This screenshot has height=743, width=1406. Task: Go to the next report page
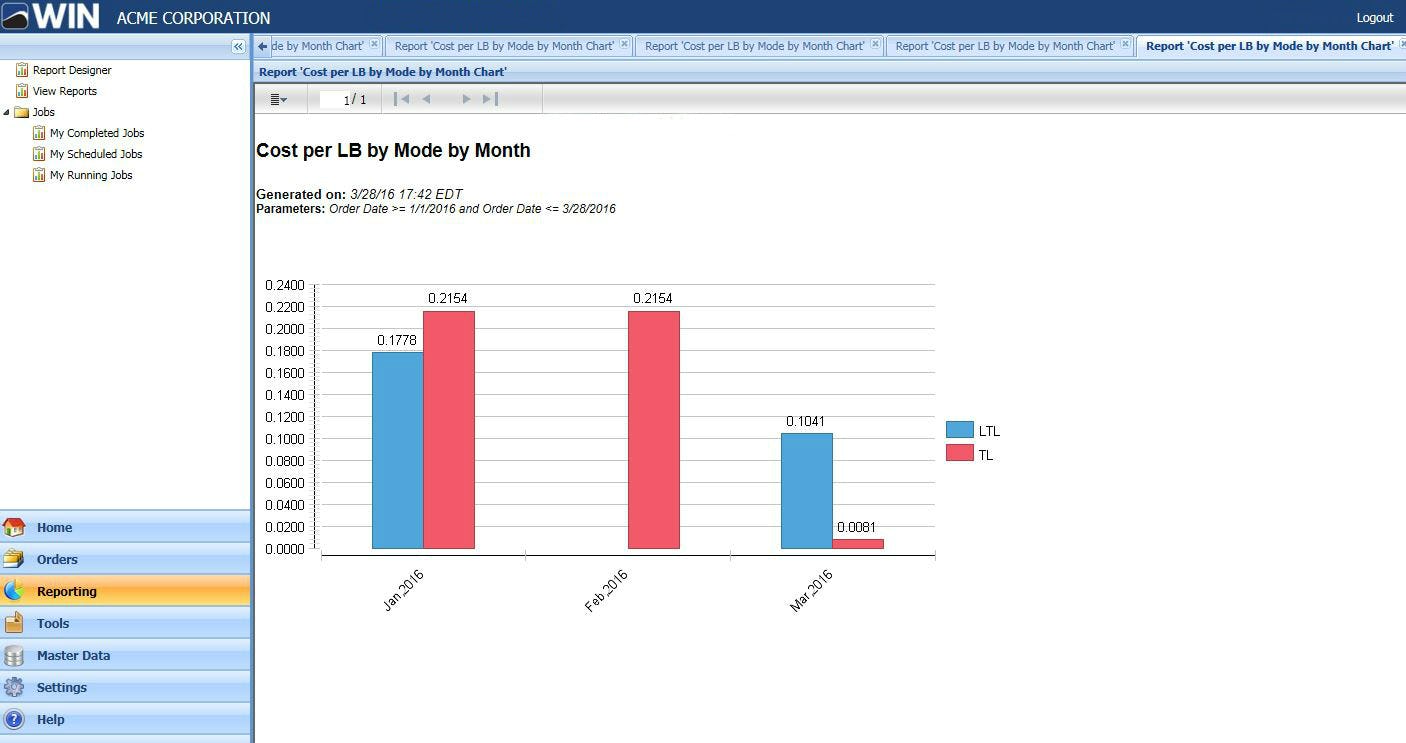pos(465,99)
